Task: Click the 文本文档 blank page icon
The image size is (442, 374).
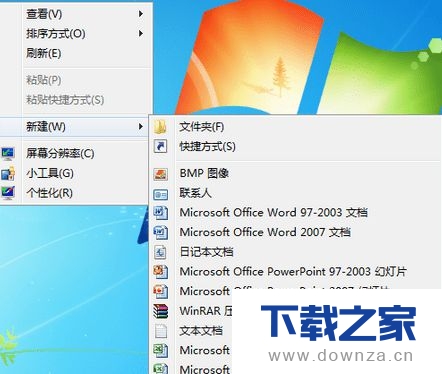Action: pyautogui.click(x=160, y=331)
